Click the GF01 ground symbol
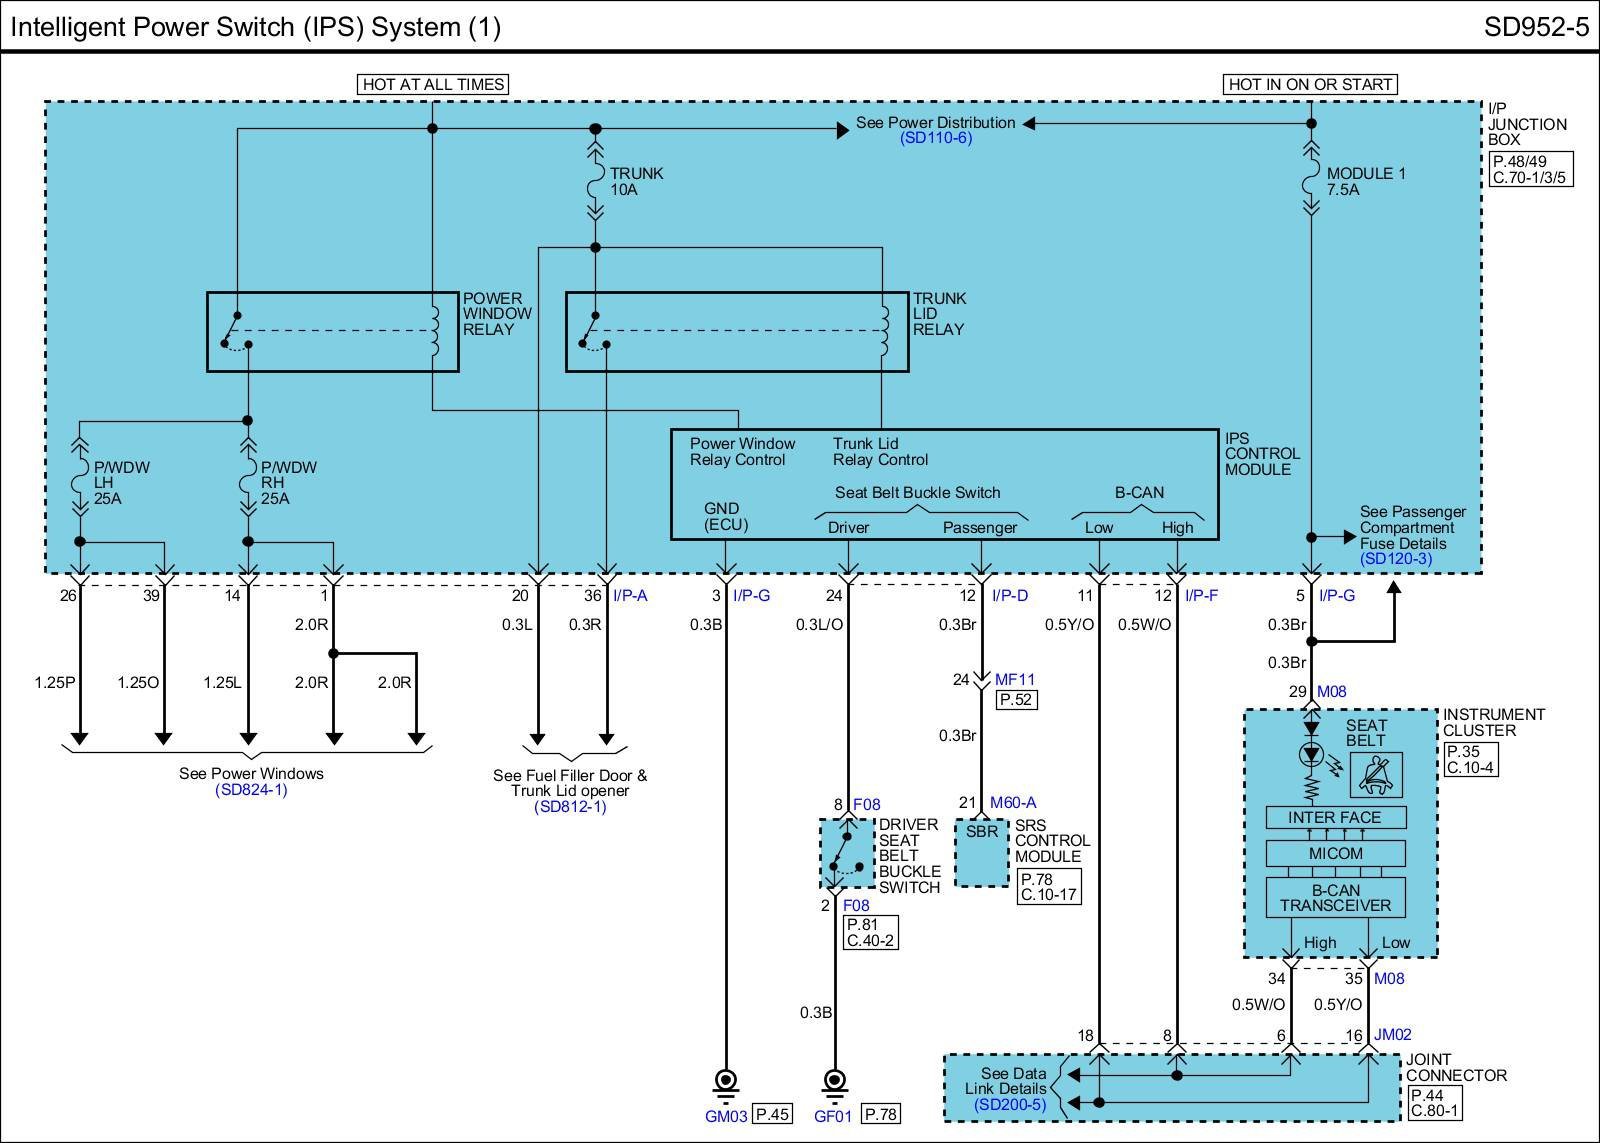 click(833, 1081)
